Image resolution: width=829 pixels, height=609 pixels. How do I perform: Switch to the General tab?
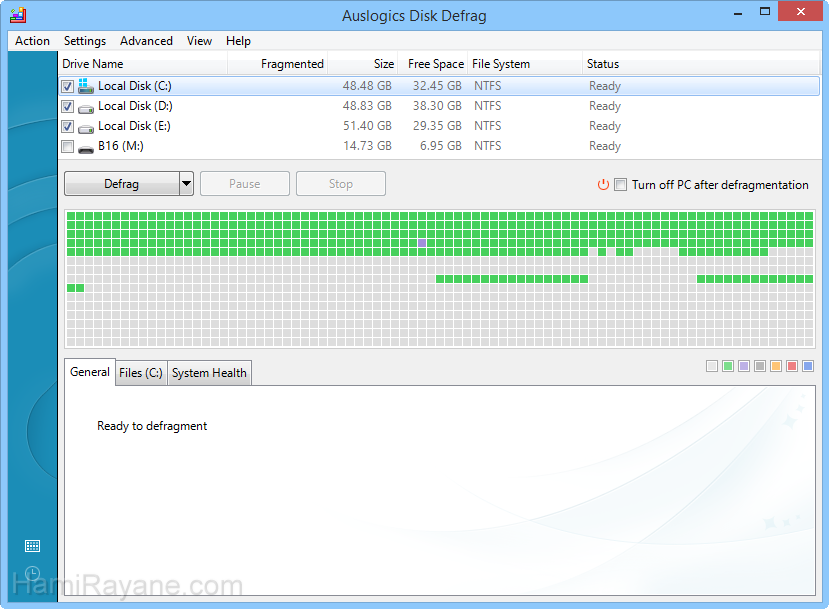click(90, 372)
